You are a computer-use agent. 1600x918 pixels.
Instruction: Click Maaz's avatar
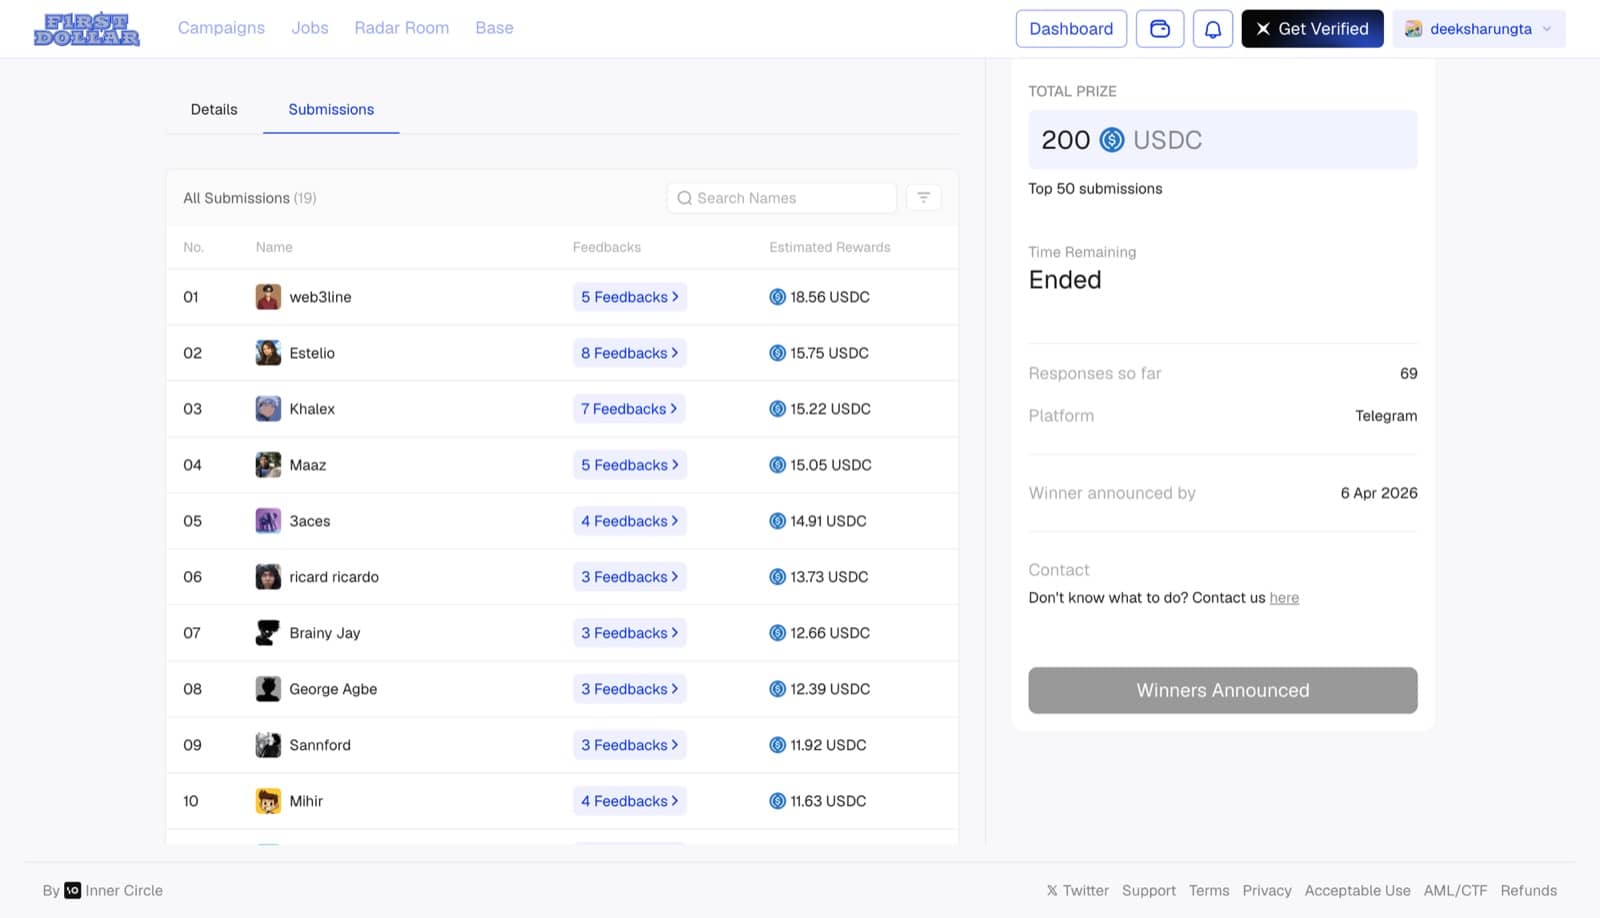[x=268, y=465]
